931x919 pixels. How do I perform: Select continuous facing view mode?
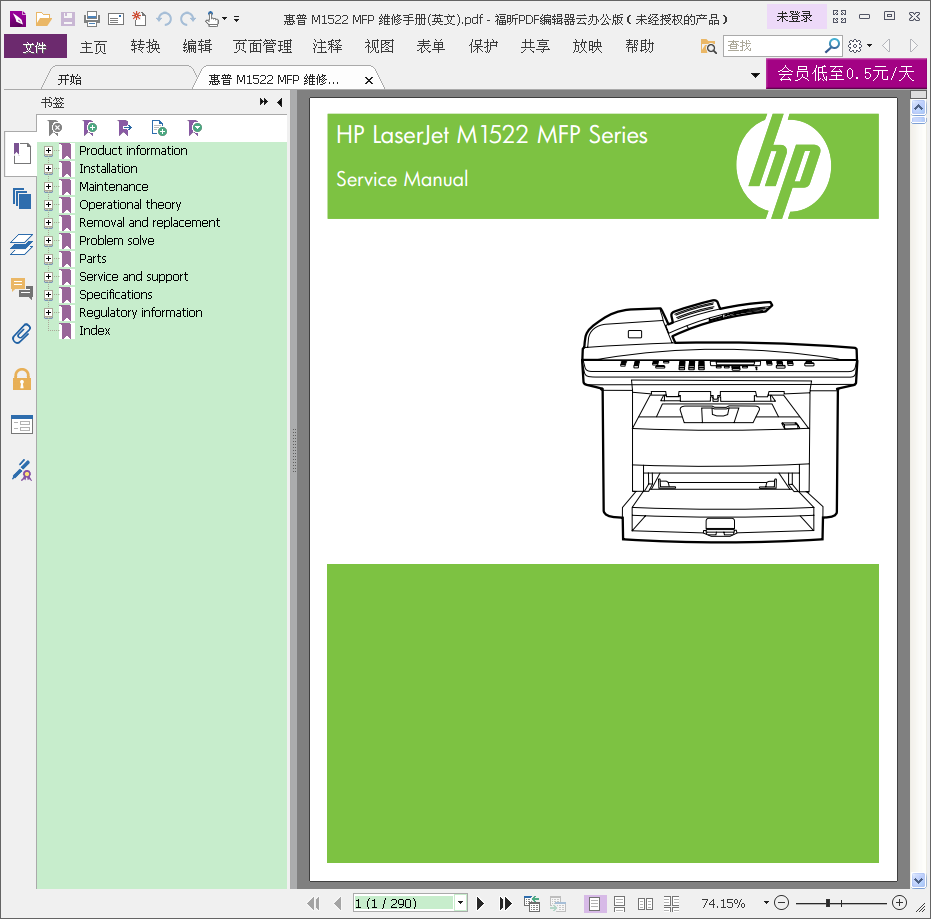click(672, 904)
